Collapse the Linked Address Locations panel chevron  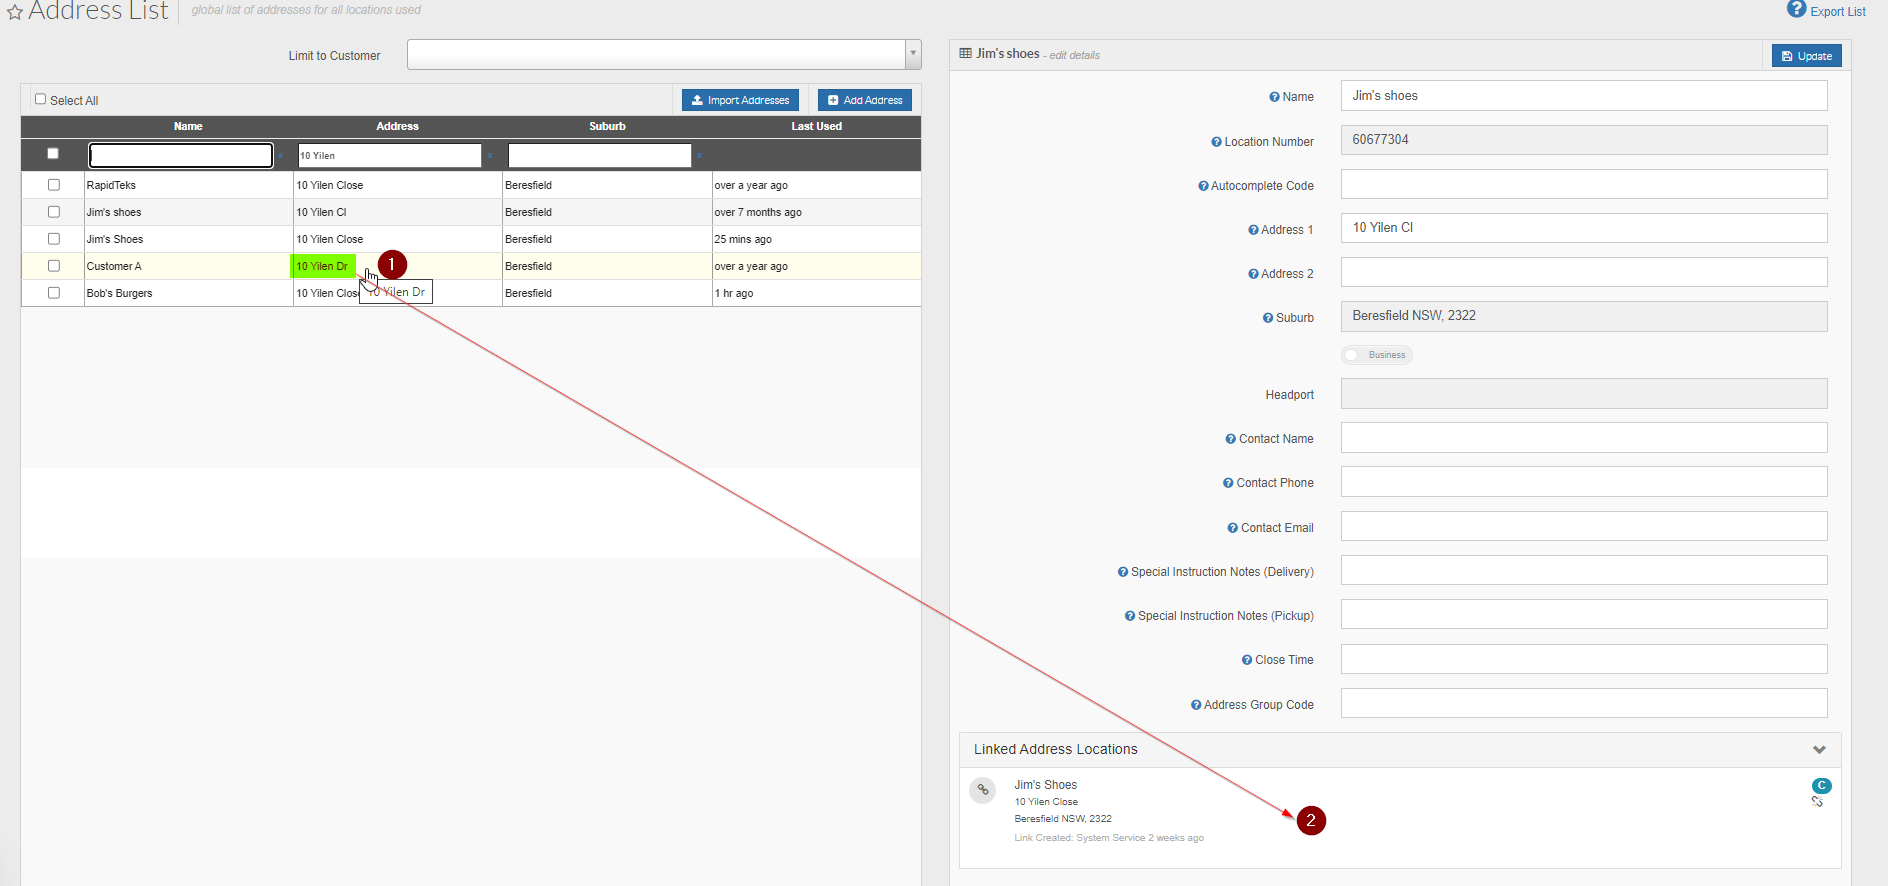coord(1819,750)
